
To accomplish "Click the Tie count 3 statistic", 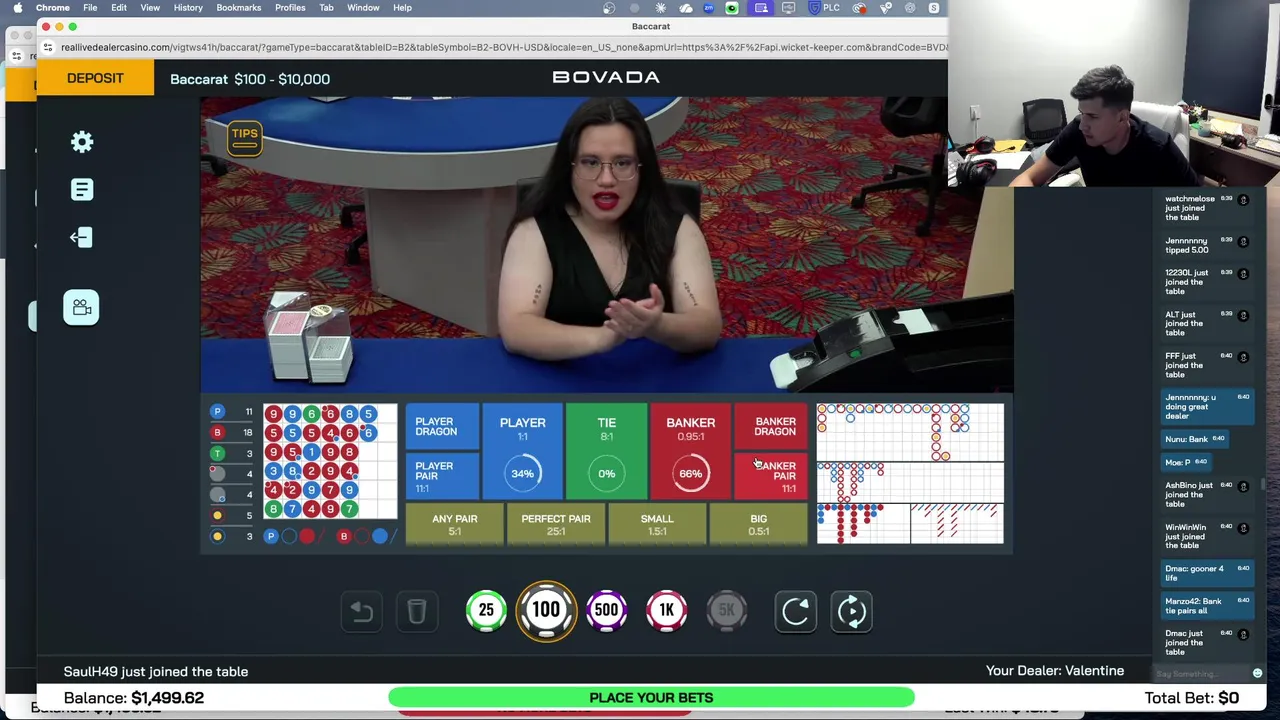I will click(x=234, y=453).
